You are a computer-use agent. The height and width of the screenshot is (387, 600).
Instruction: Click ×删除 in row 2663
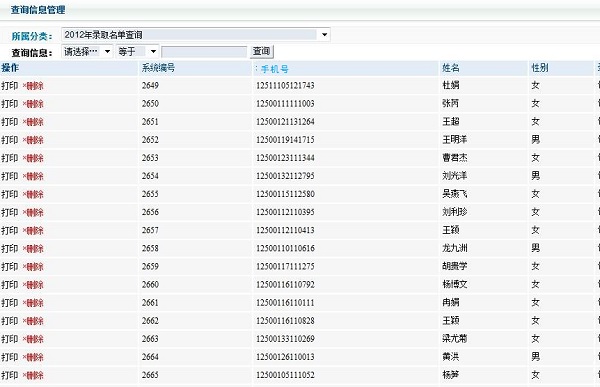[33, 339]
